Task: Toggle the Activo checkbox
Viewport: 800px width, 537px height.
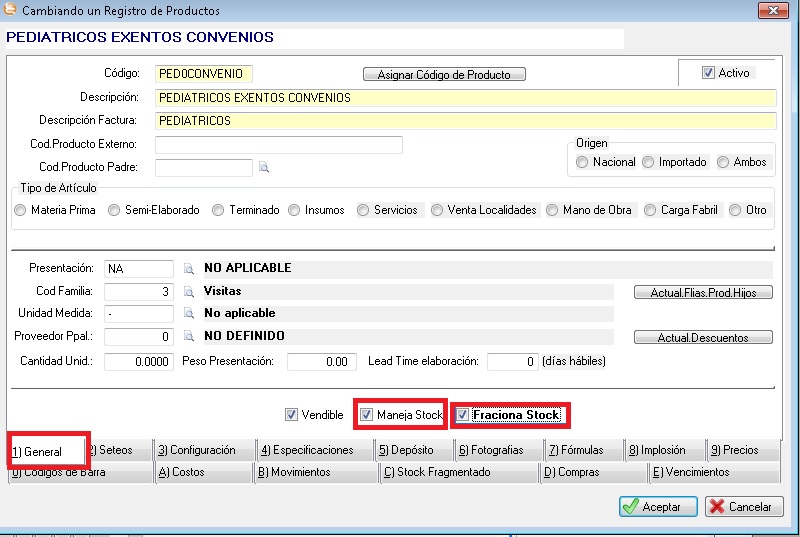Action: (708, 73)
